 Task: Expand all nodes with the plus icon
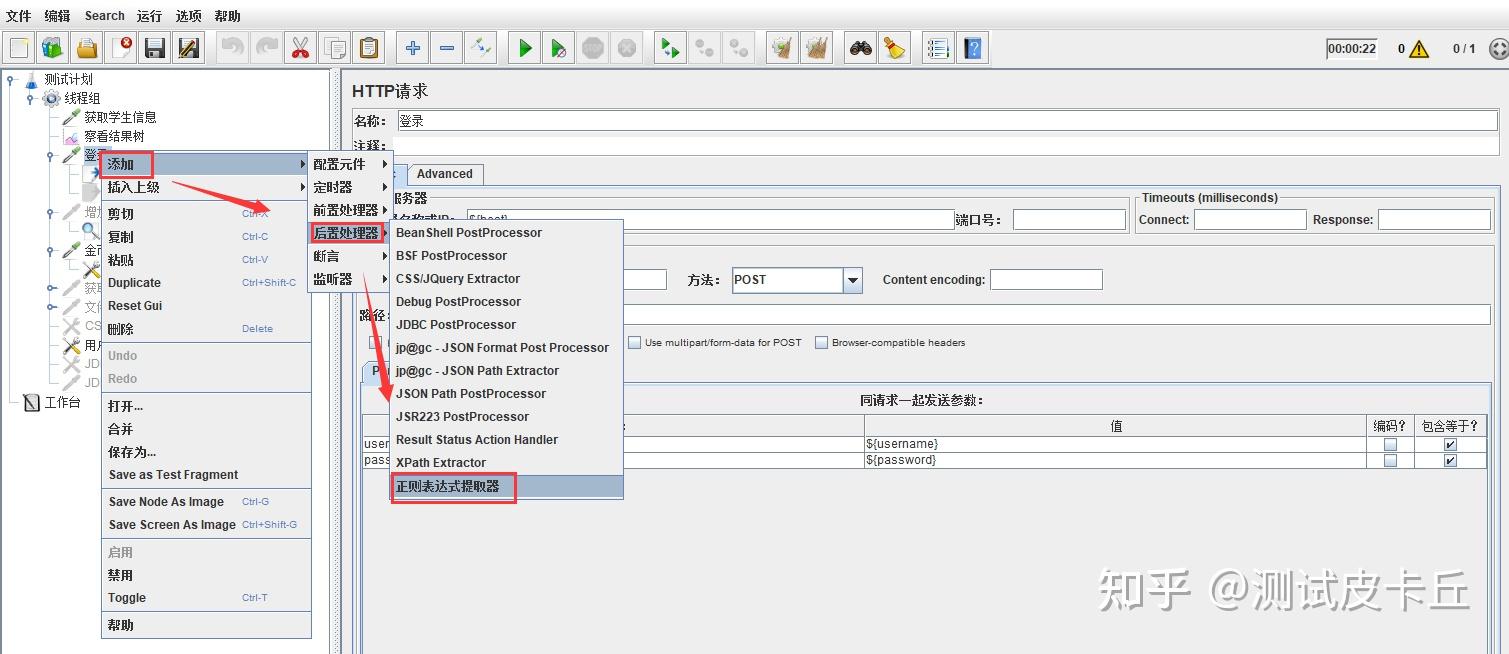coord(412,47)
